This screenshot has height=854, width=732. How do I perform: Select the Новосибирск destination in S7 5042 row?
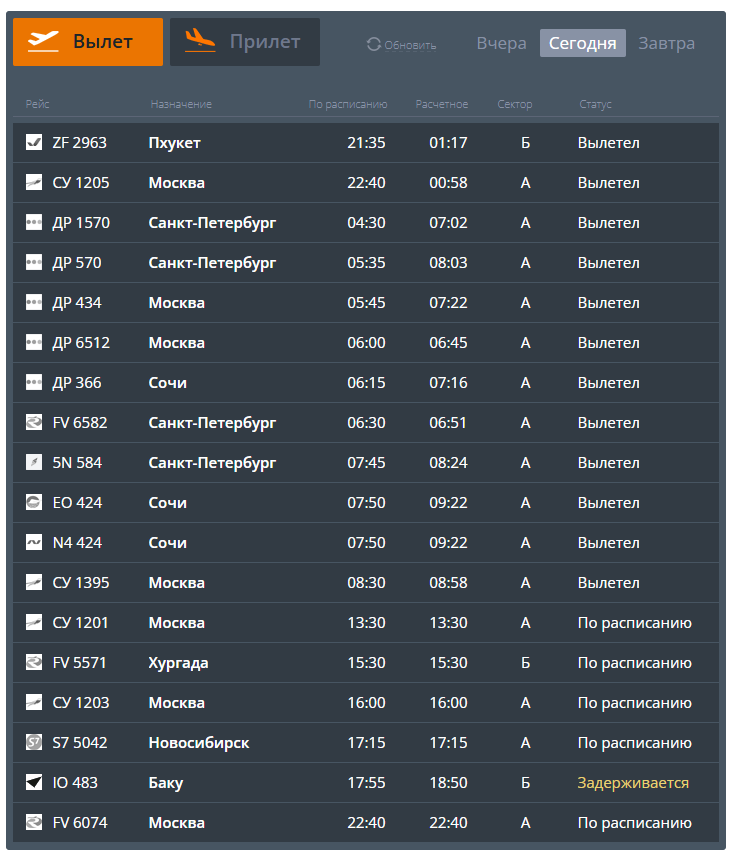[x=199, y=743]
